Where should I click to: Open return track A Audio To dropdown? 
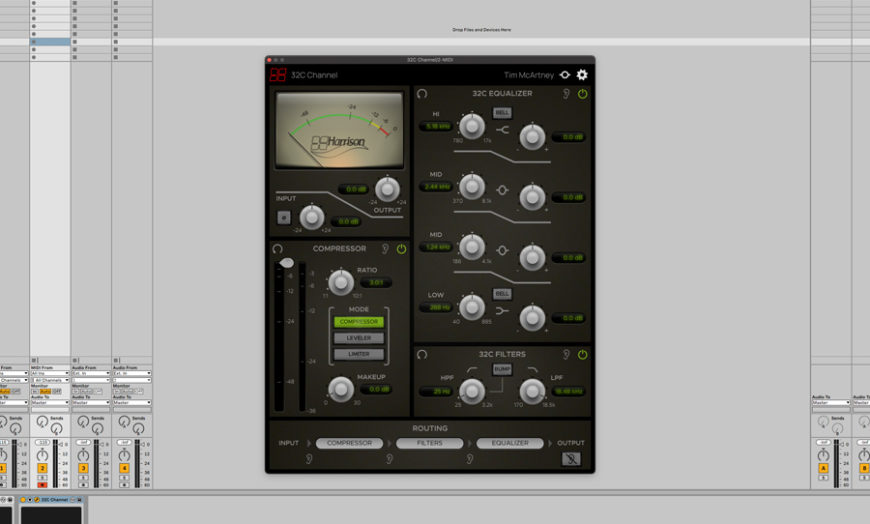pos(831,402)
